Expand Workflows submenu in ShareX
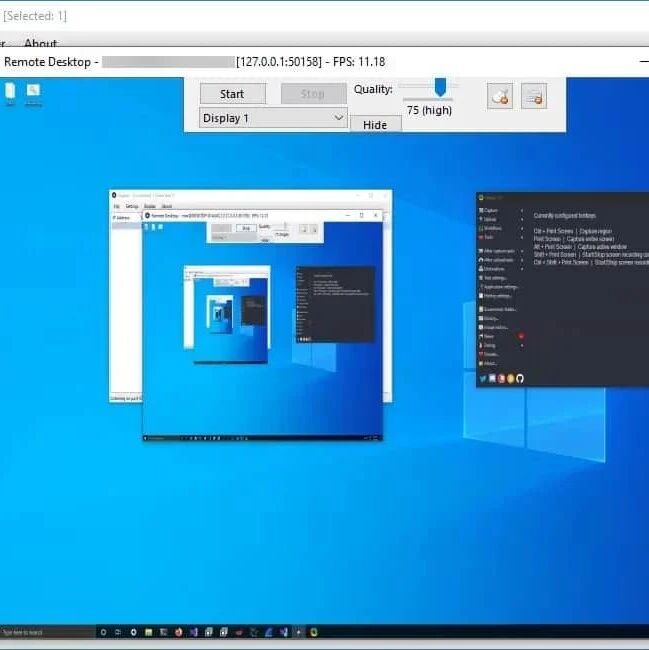 tap(501, 228)
